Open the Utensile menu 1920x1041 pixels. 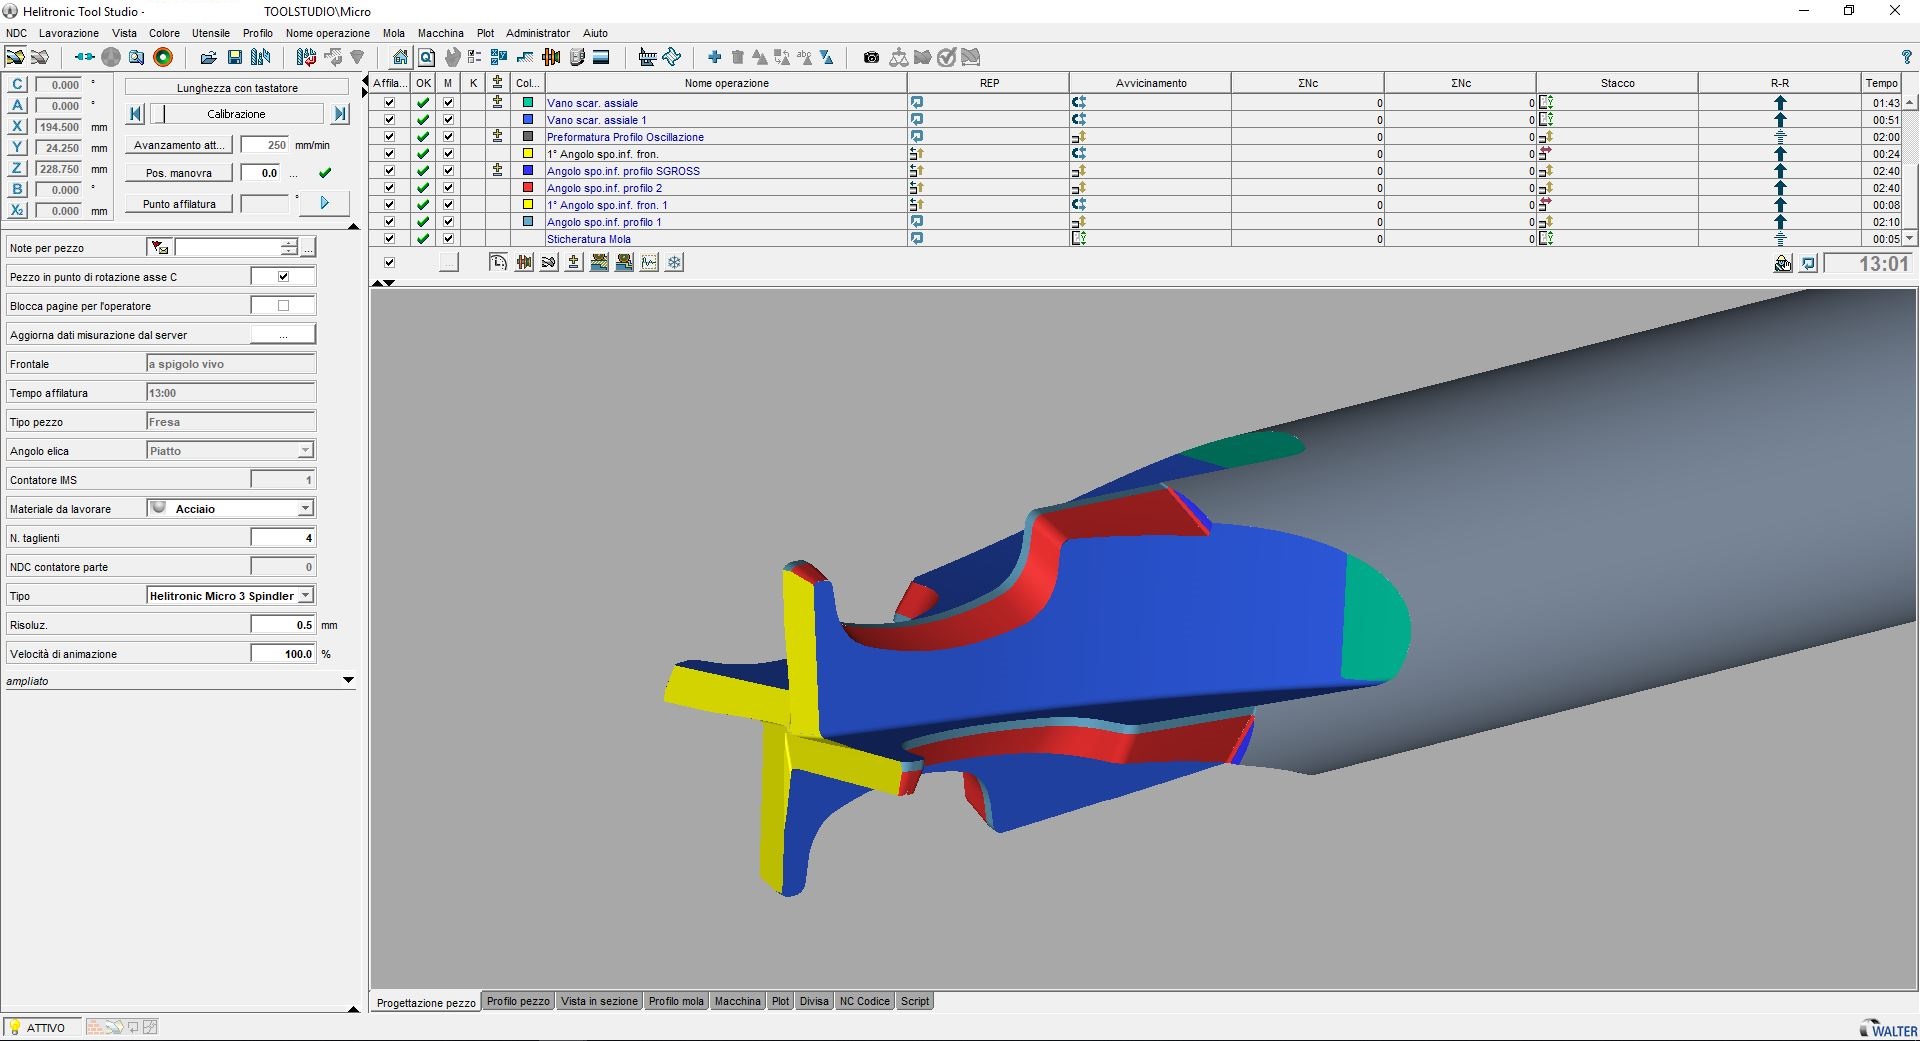[210, 33]
